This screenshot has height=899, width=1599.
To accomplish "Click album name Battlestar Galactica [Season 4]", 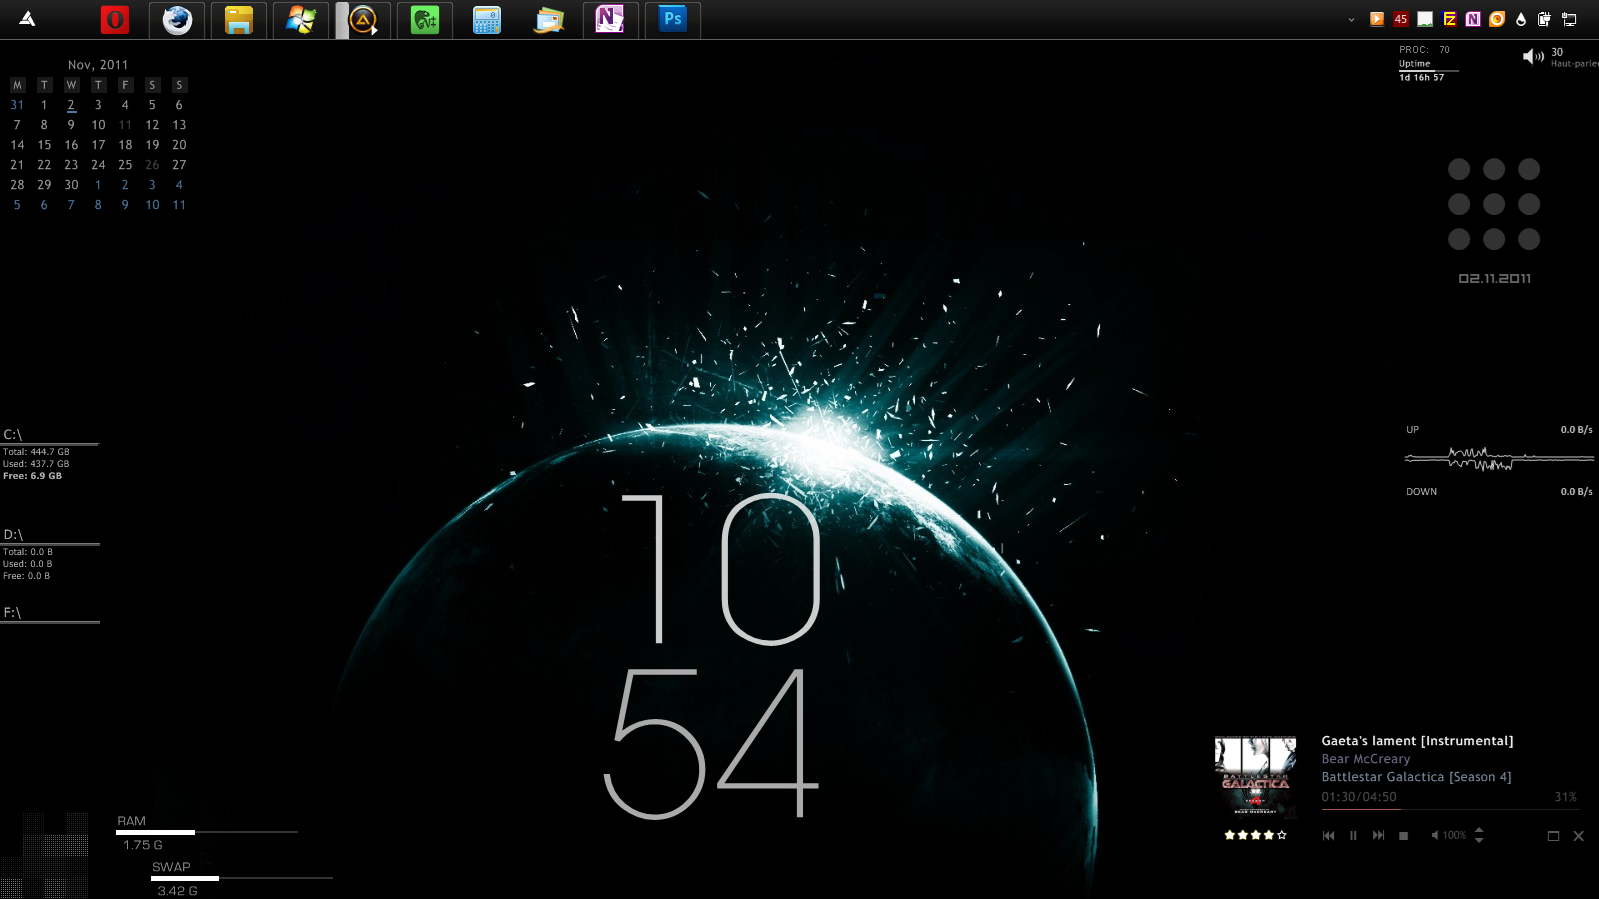I will pos(1416,777).
